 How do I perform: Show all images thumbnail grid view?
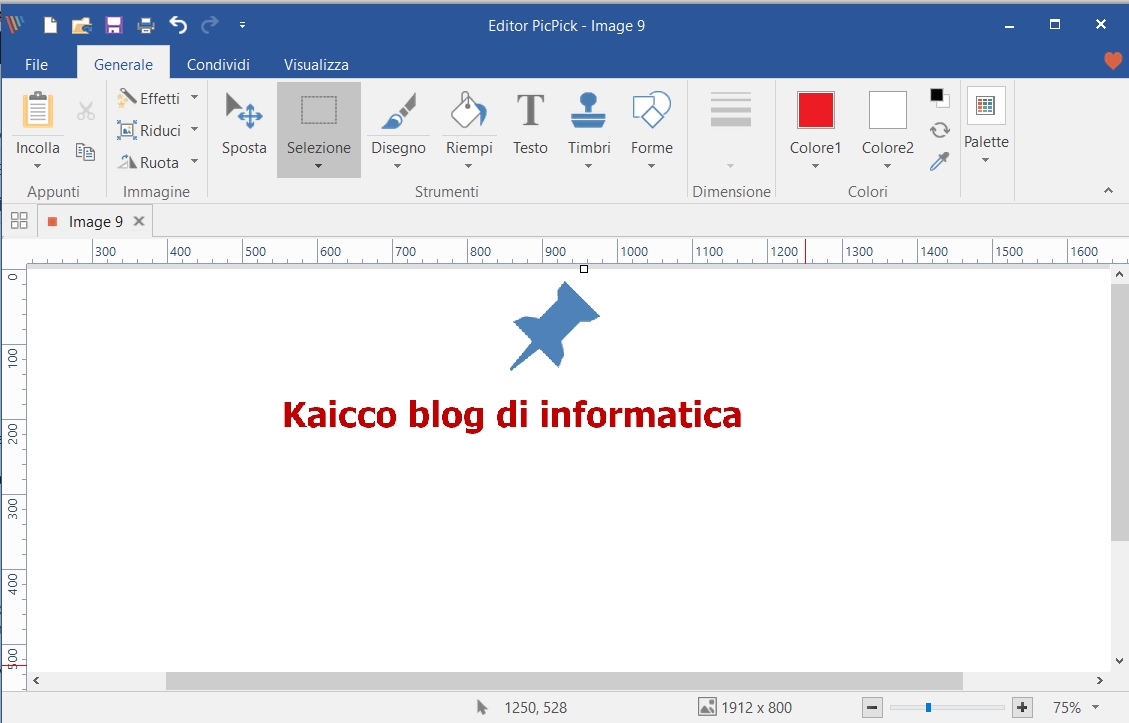[19, 221]
